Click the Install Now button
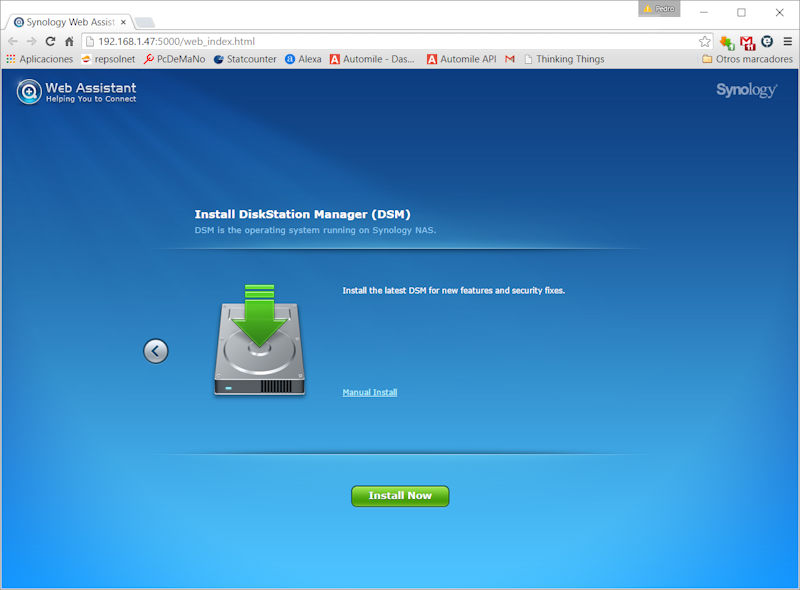The width and height of the screenshot is (800, 590). coord(400,496)
